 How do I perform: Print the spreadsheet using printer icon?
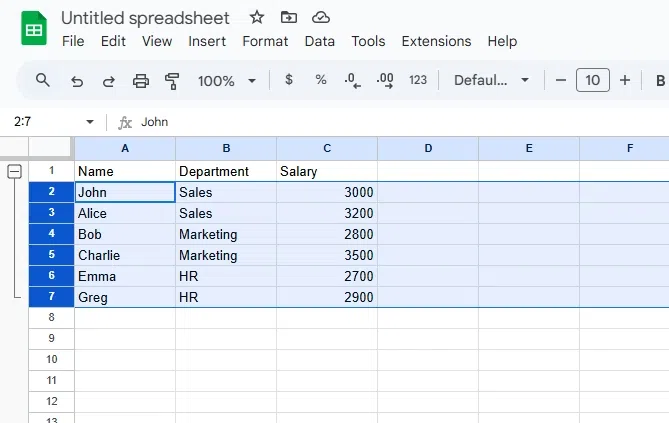coord(141,80)
